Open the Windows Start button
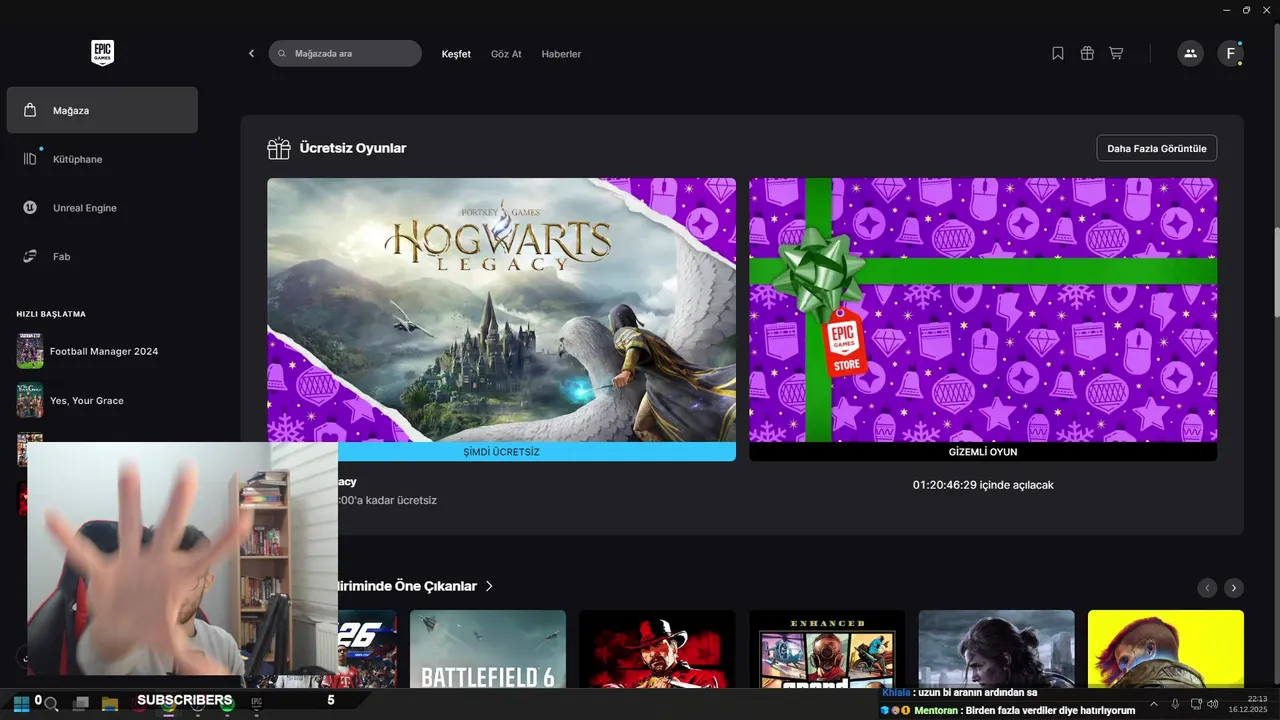This screenshot has width=1280, height=720. point(21,703)
